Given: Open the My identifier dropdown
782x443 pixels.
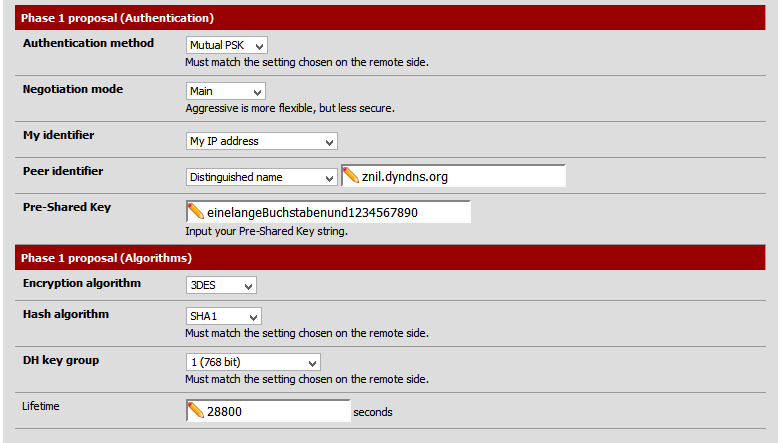Looking at the screenshot, I should pyautogui.click(x=262, y=141).
